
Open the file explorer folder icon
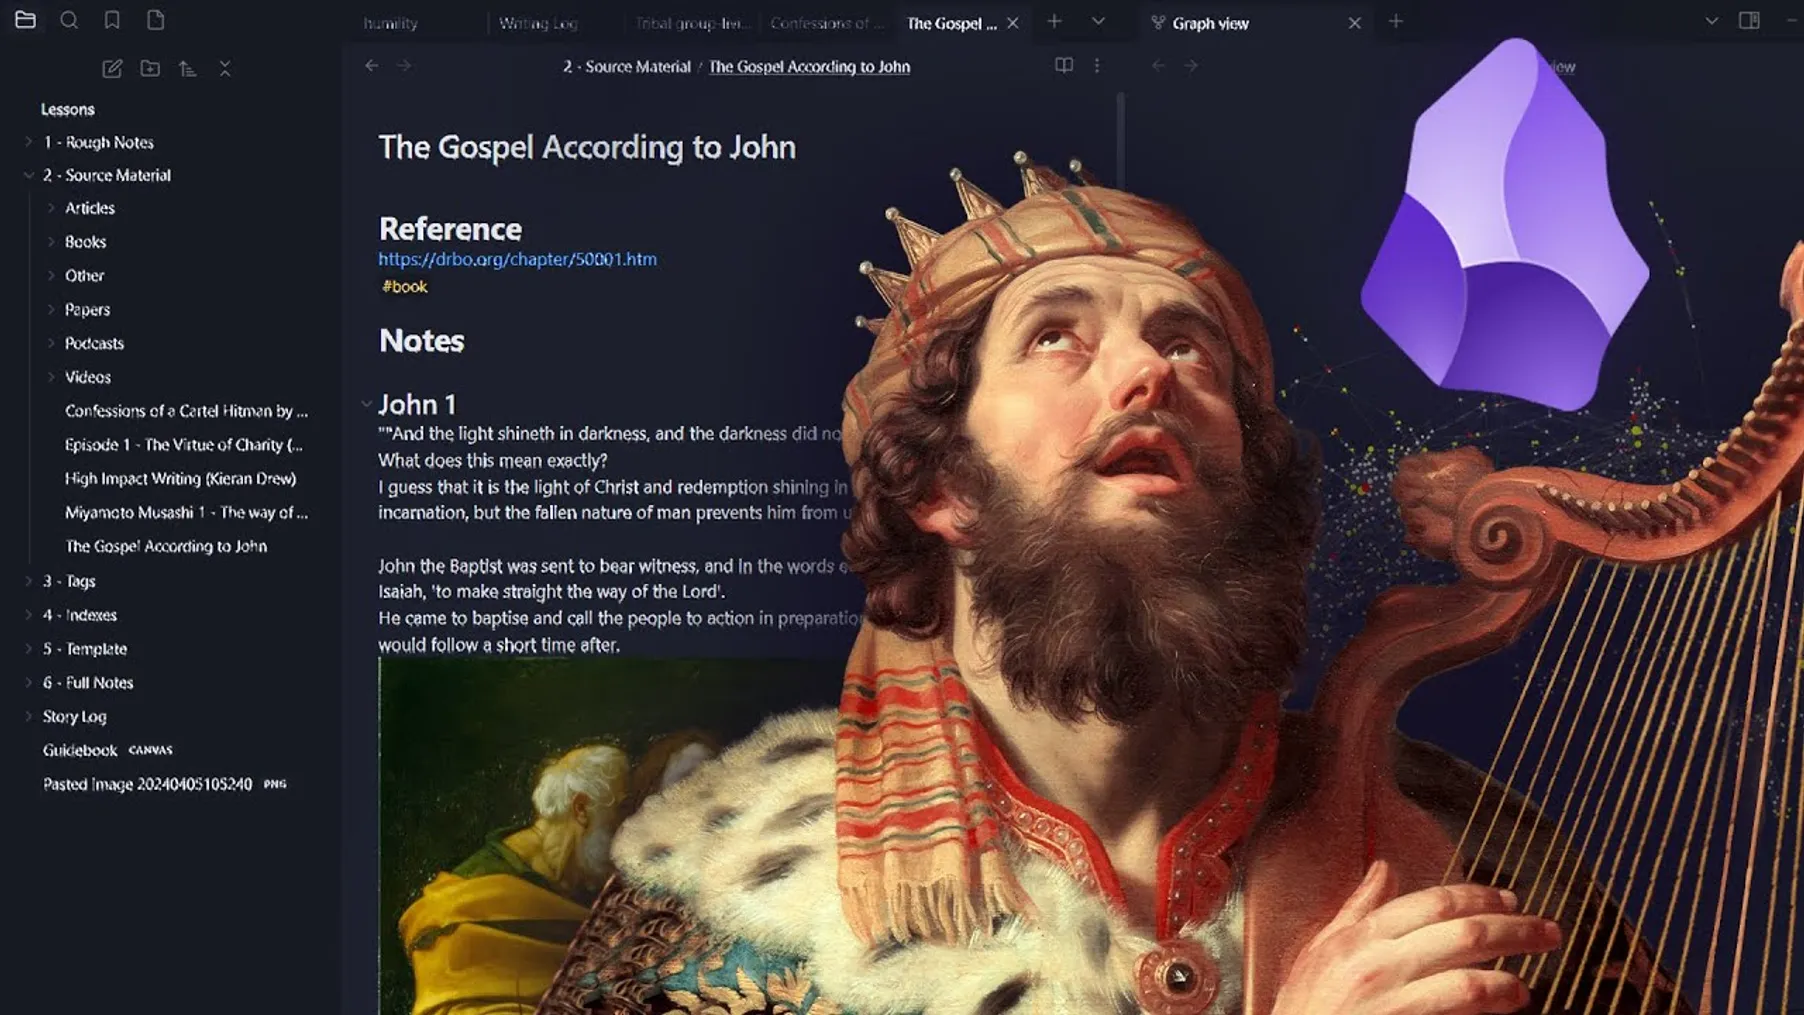25,20
